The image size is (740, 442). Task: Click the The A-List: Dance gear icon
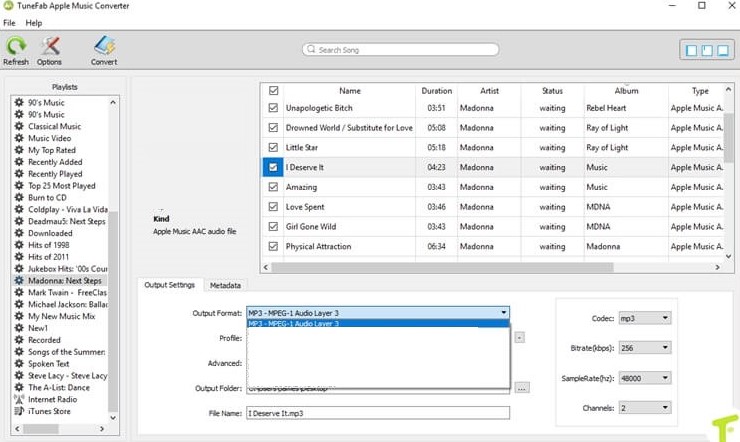[19, 387]
